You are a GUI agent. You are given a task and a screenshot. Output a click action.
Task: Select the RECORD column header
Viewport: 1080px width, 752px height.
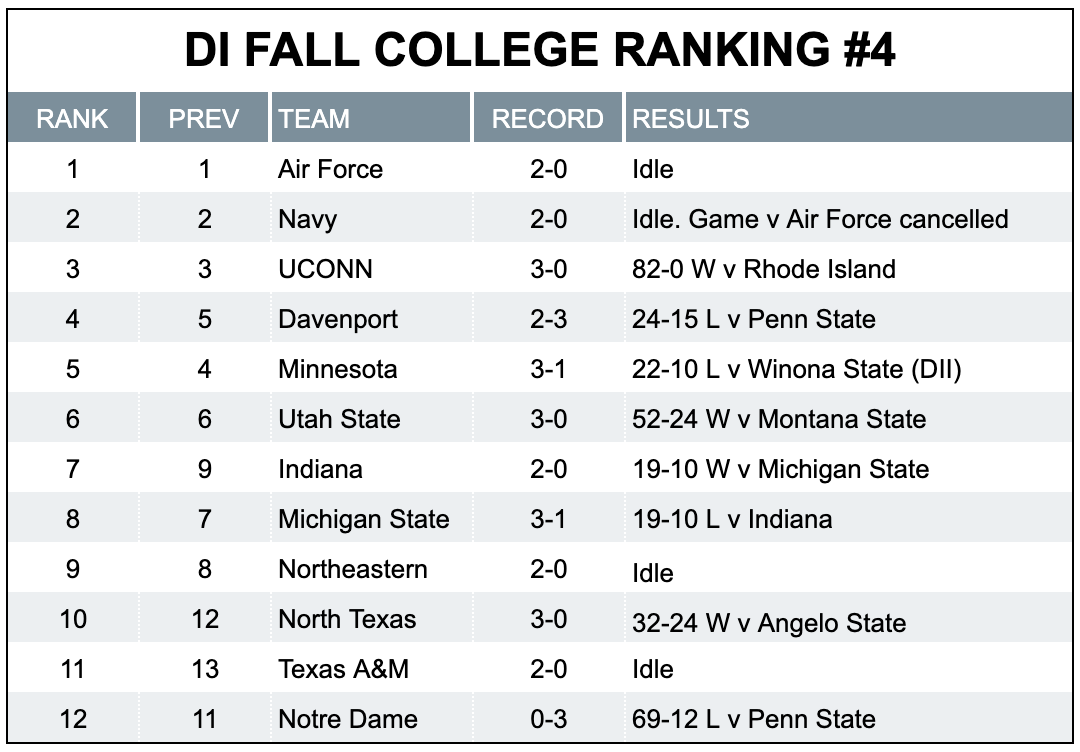548,118
